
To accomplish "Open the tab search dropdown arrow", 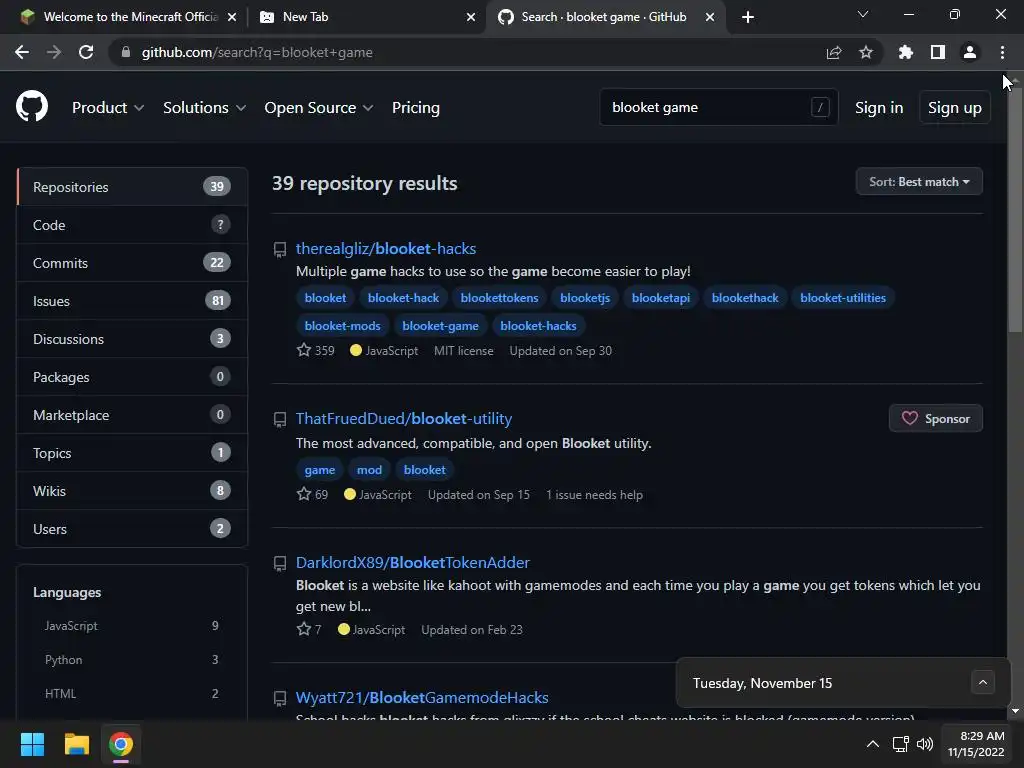I will point(863,14).
